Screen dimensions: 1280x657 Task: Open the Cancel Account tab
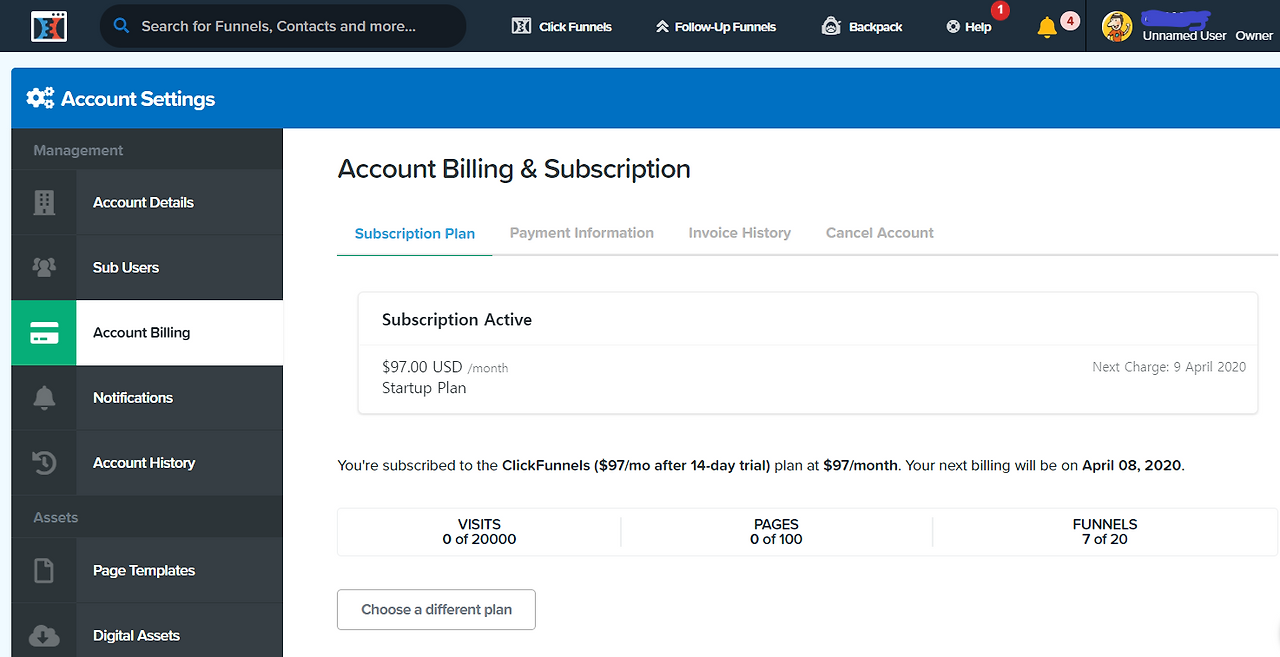click(880, 233)
